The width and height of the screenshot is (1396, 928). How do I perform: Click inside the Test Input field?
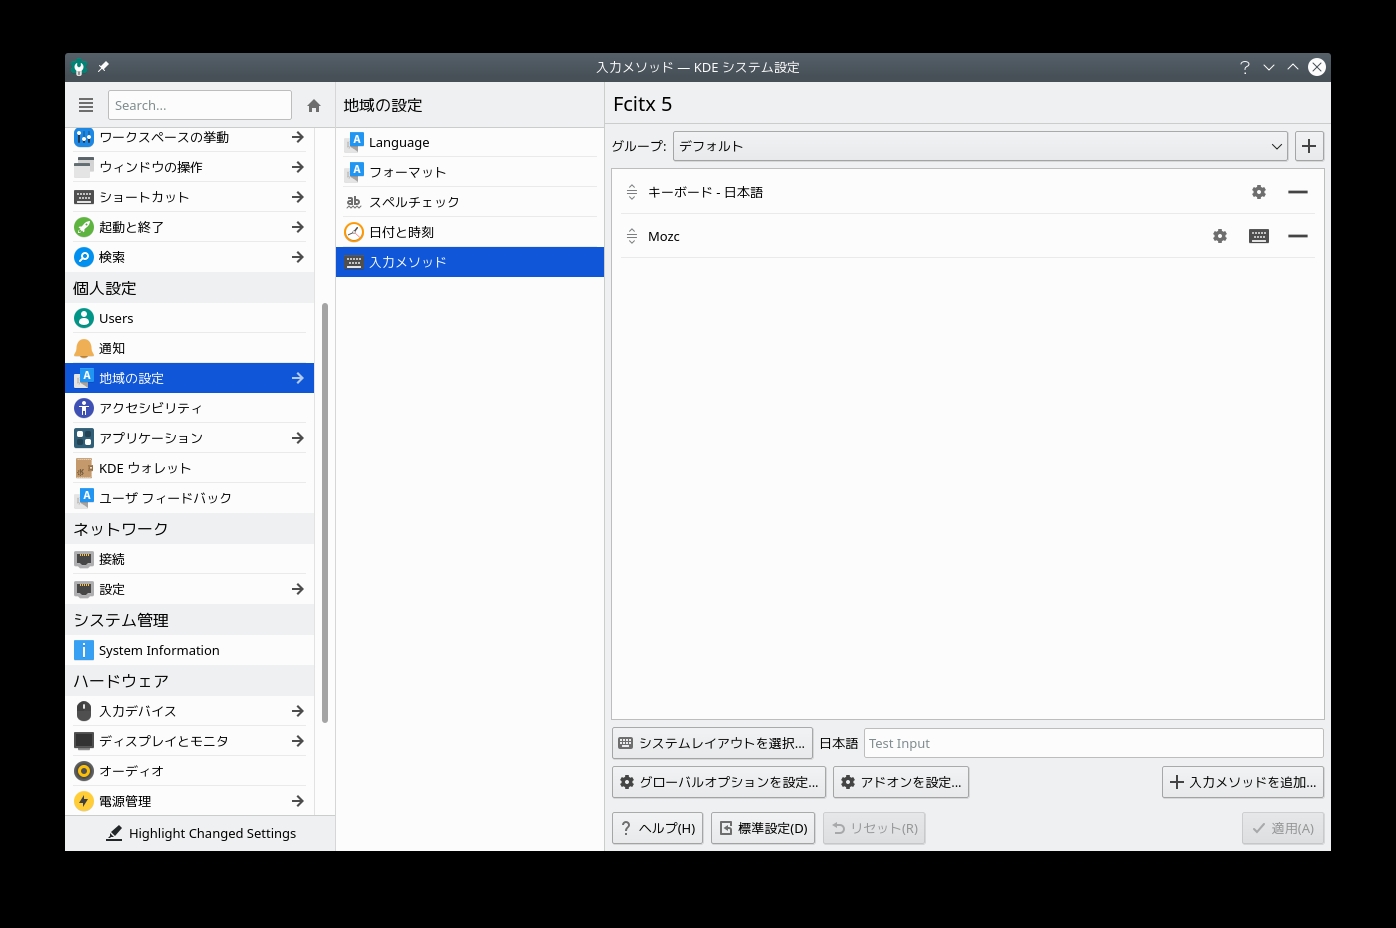coord(1091,743)
